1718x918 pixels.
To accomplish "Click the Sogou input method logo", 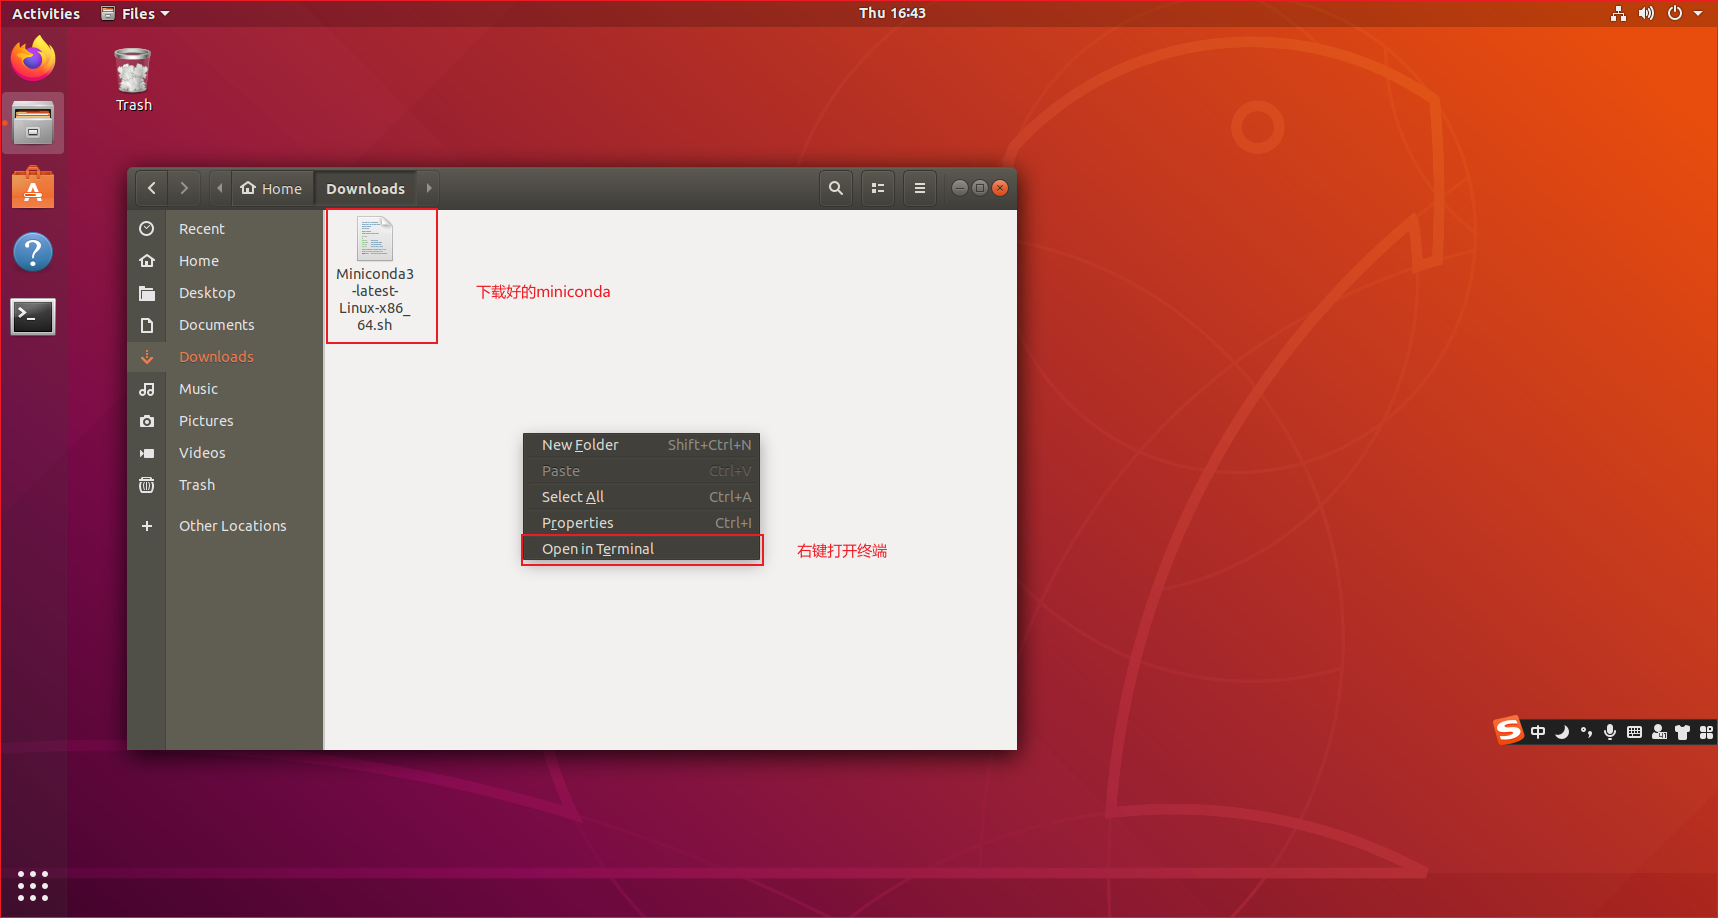I will click(1508, 731).
